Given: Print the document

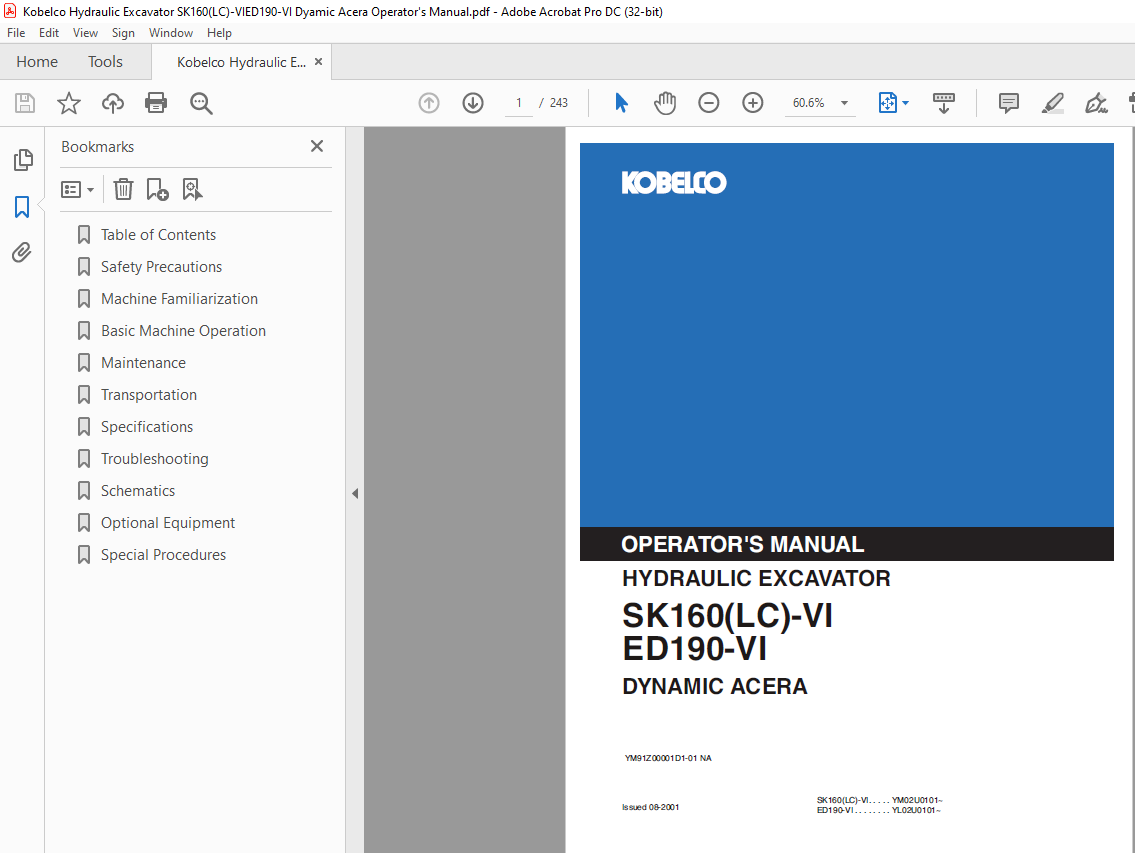Looking at the screenshot, I should click(156, 103).
